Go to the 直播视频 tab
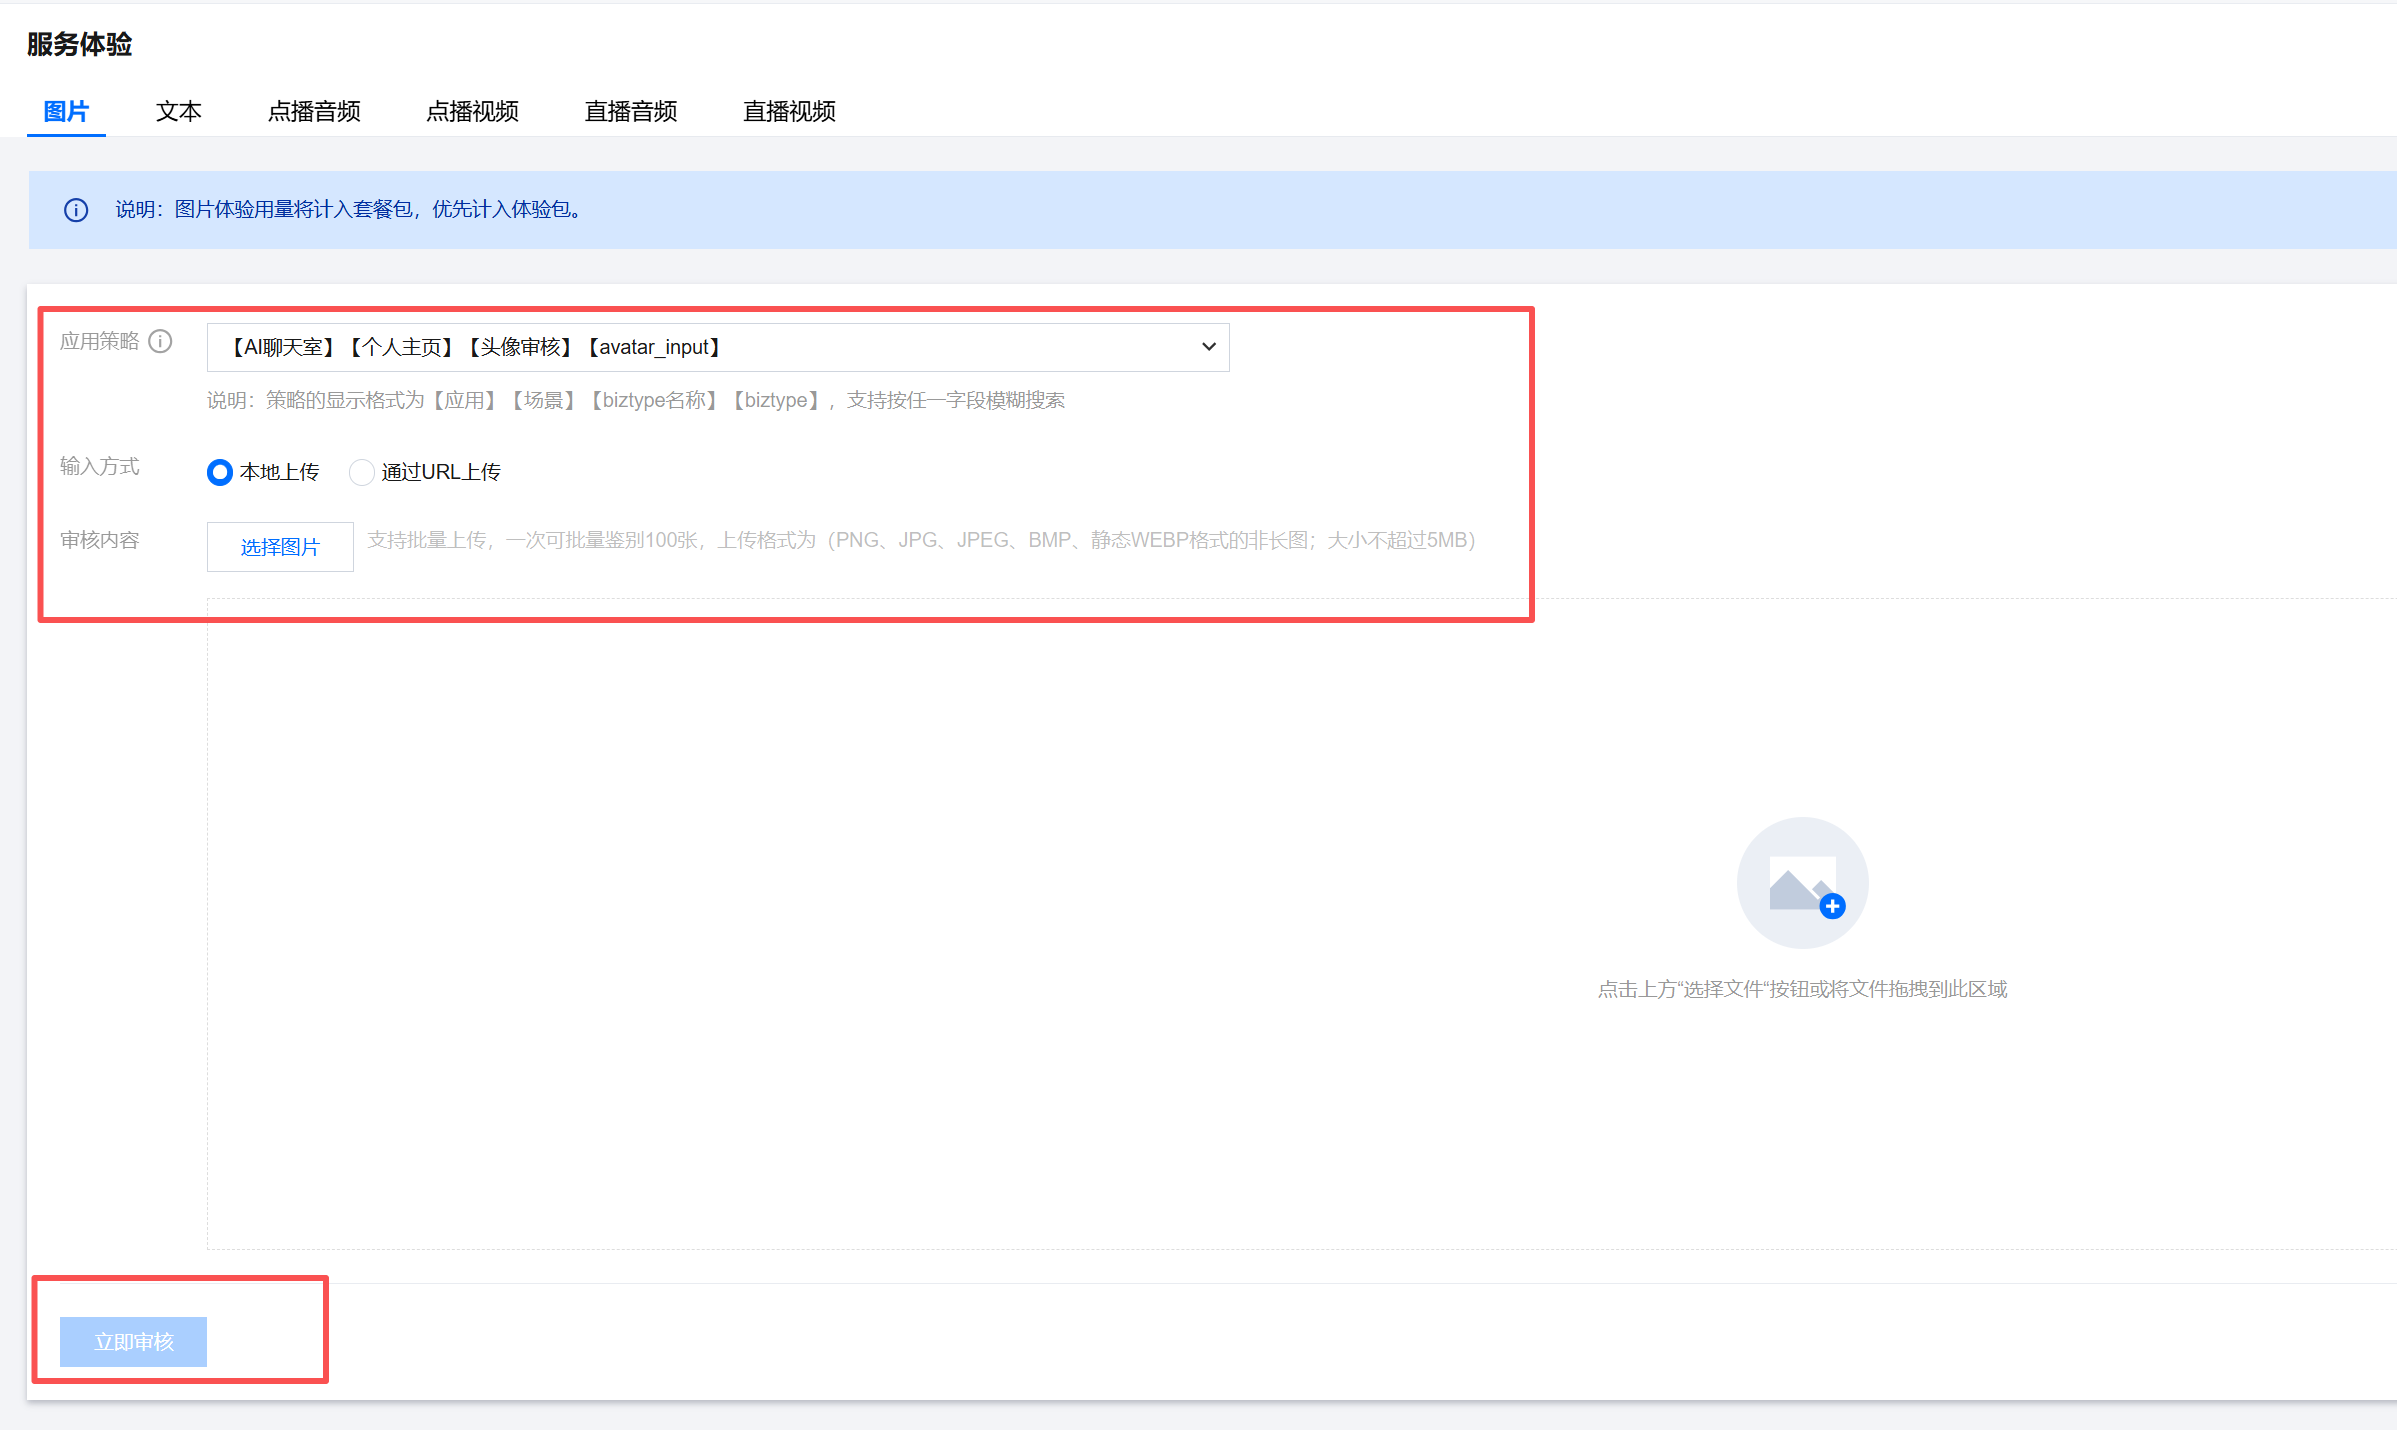This screenshot has width=2397, height=1430. click(789, 111)
